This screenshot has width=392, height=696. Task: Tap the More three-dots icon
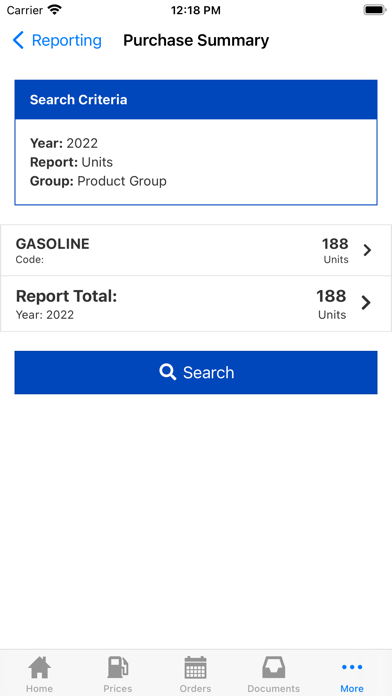(352, 667)
